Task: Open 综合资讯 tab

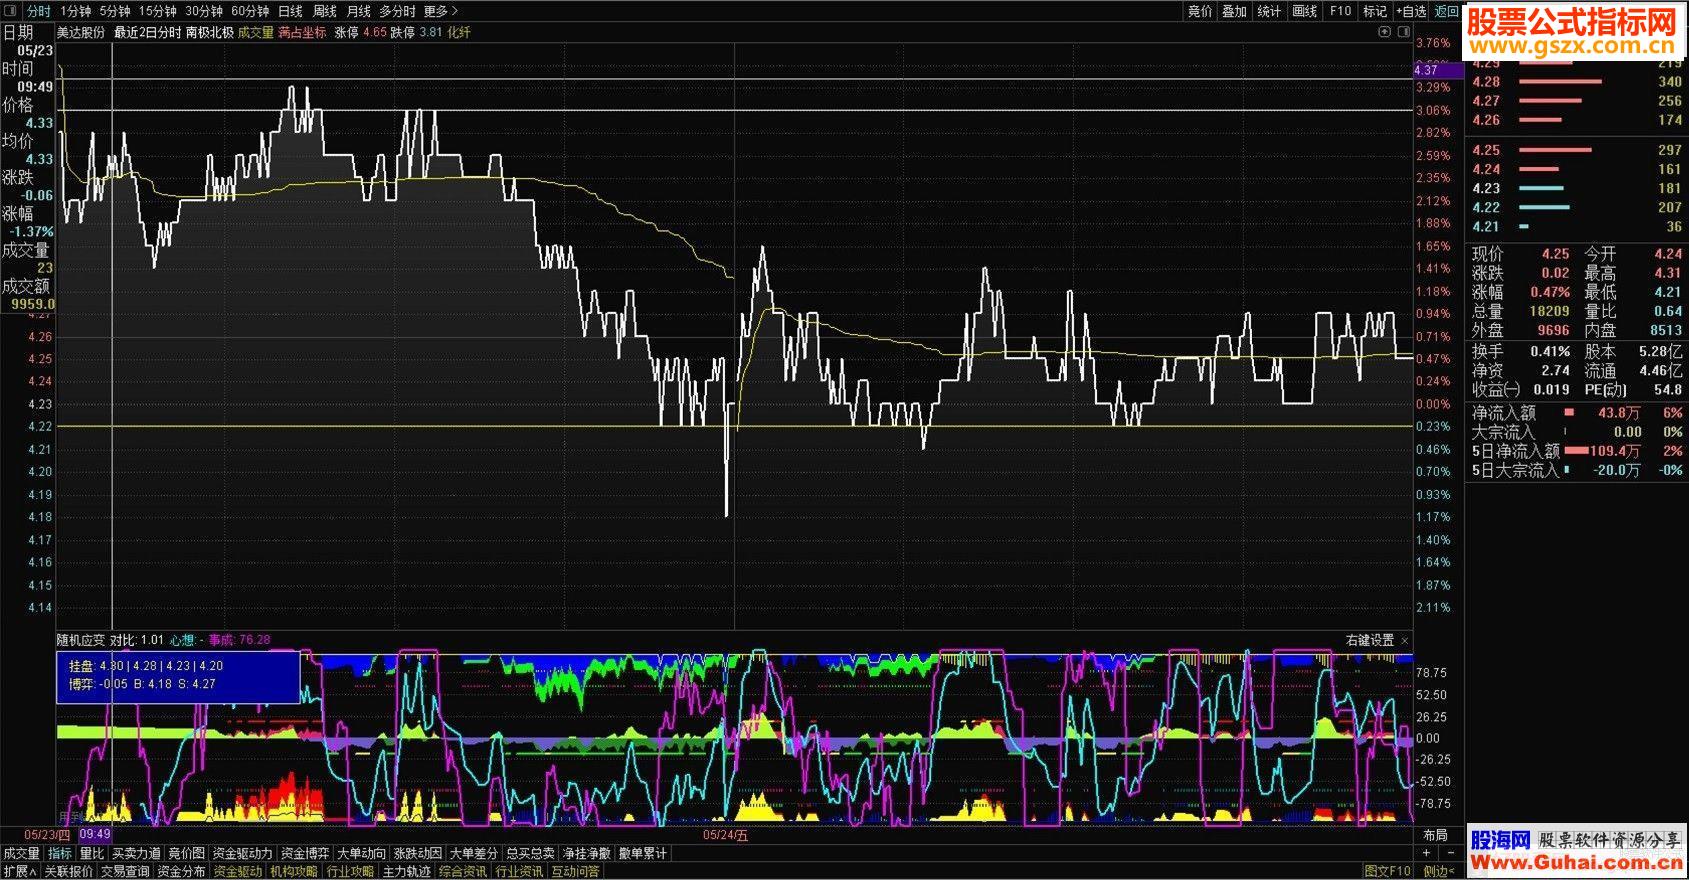Action: click(463, 871)
